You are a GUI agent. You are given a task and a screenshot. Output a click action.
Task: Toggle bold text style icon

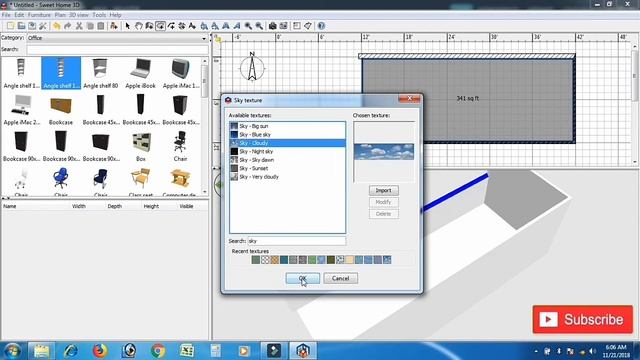point(226,26)
